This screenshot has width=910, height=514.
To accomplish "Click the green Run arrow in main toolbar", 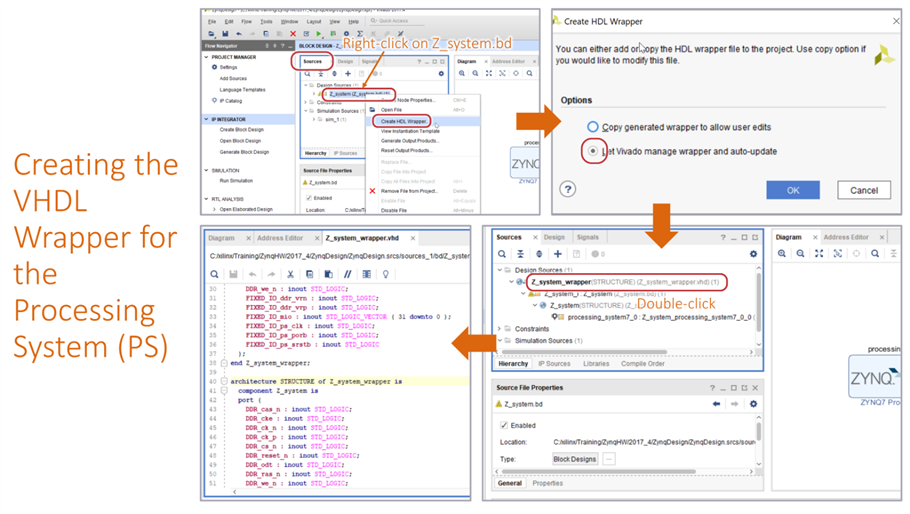I will [x=319, y=34].
